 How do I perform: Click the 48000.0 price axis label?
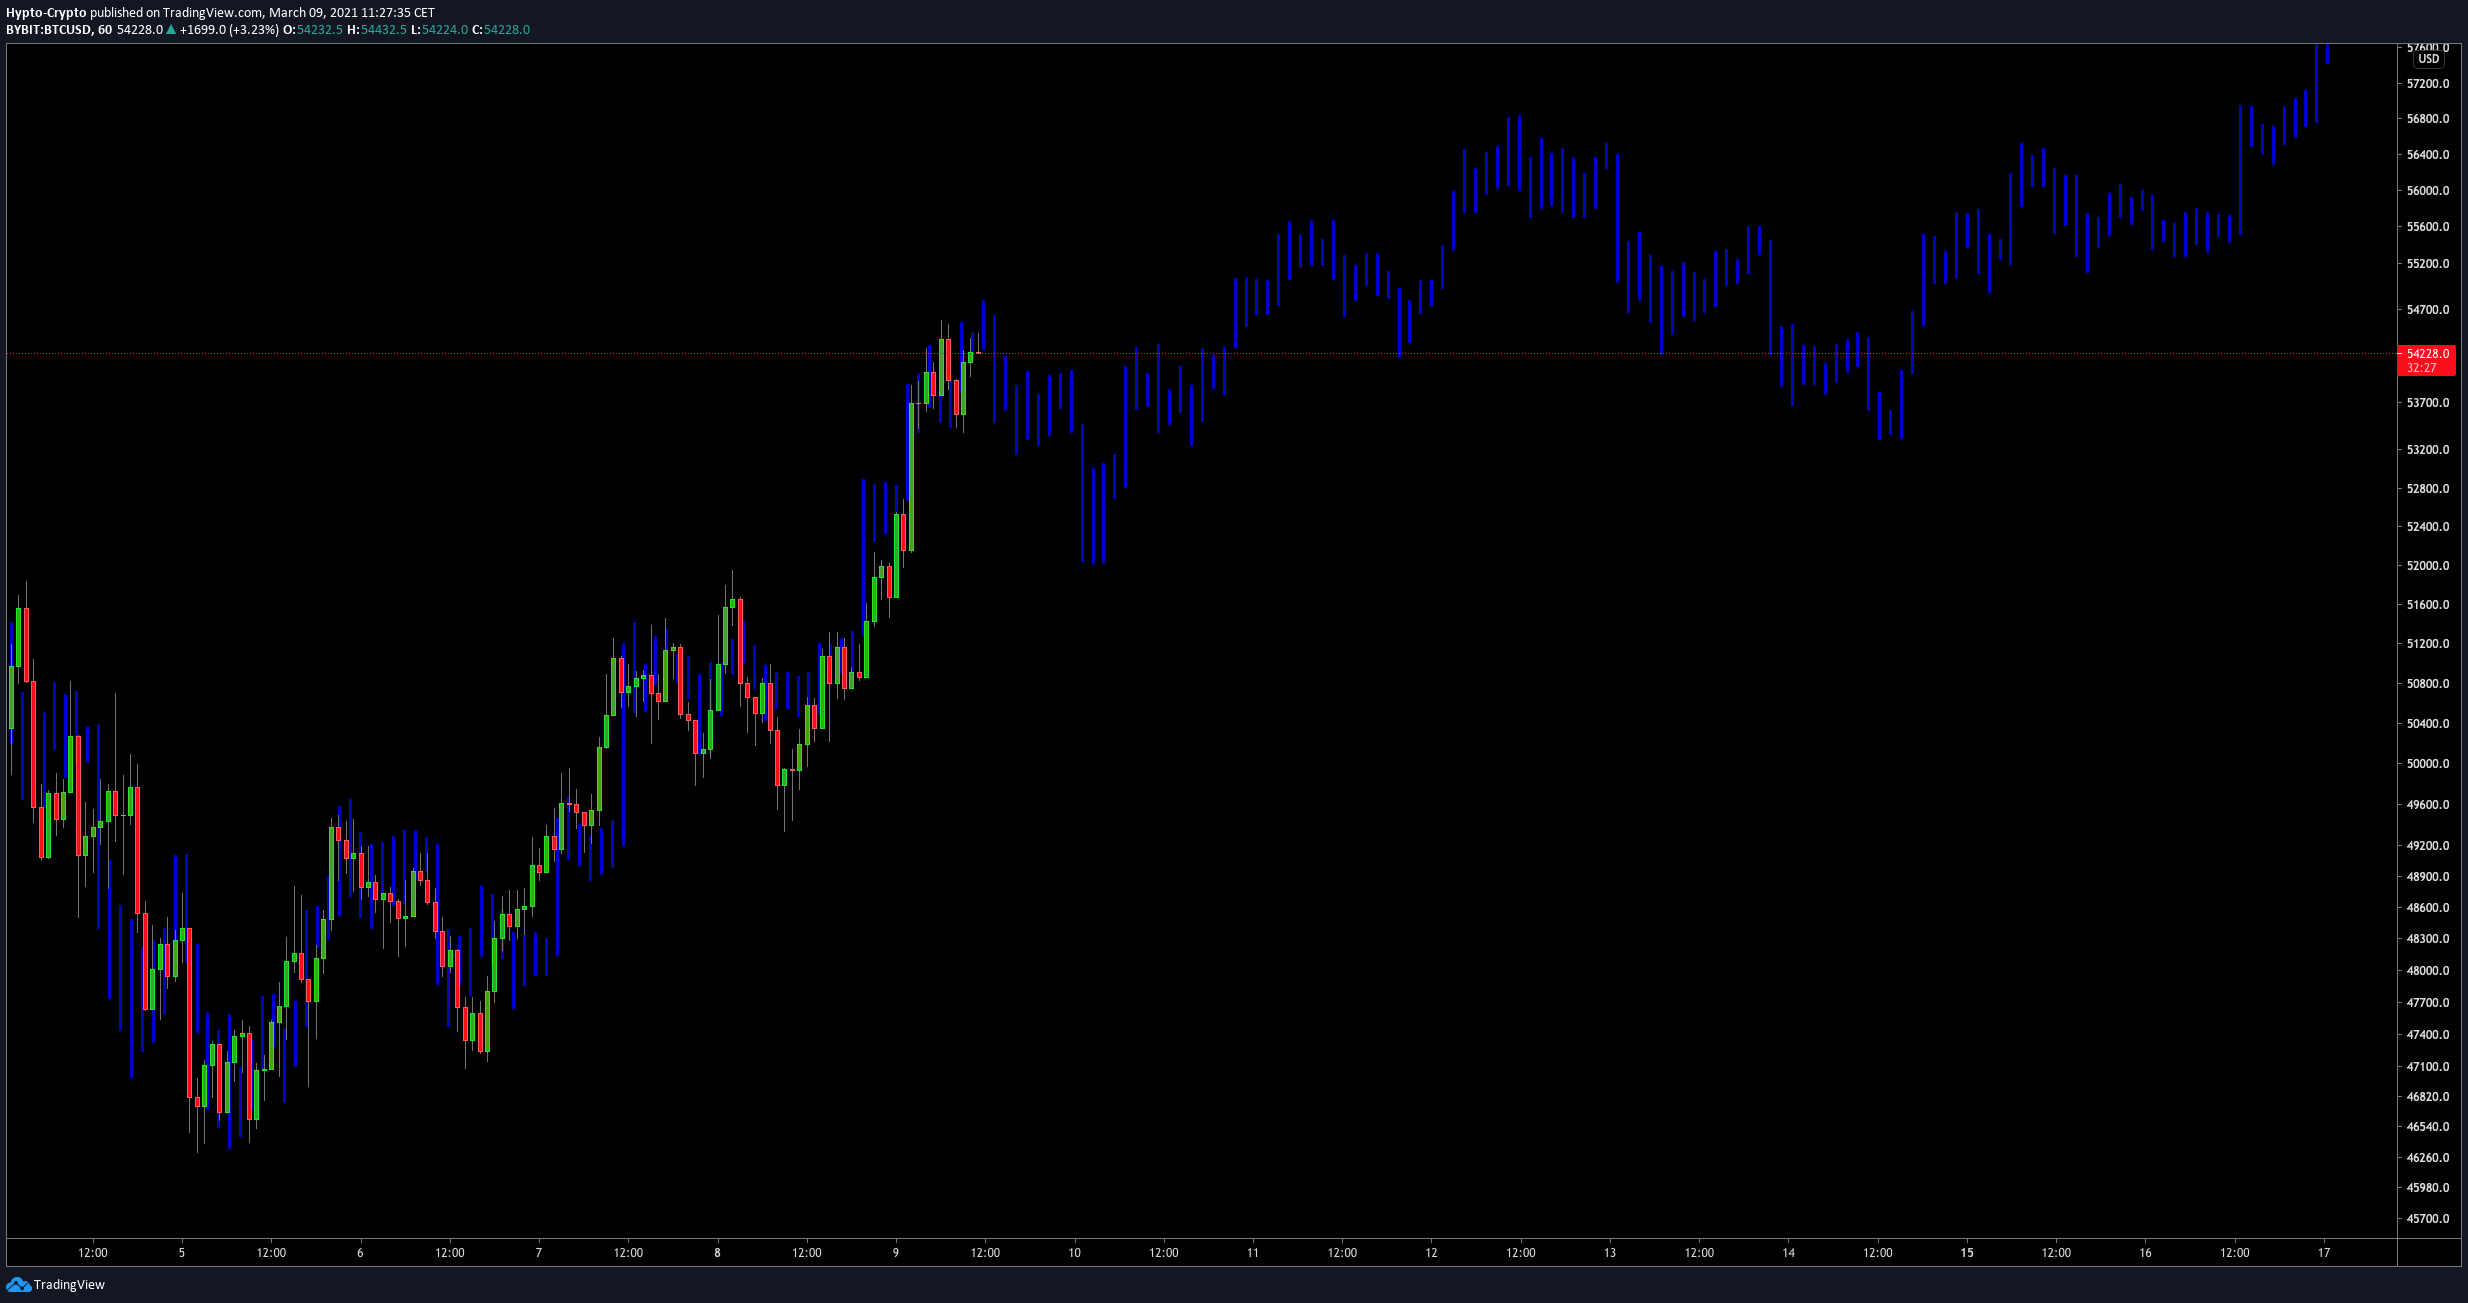(x=2428, y=971)
